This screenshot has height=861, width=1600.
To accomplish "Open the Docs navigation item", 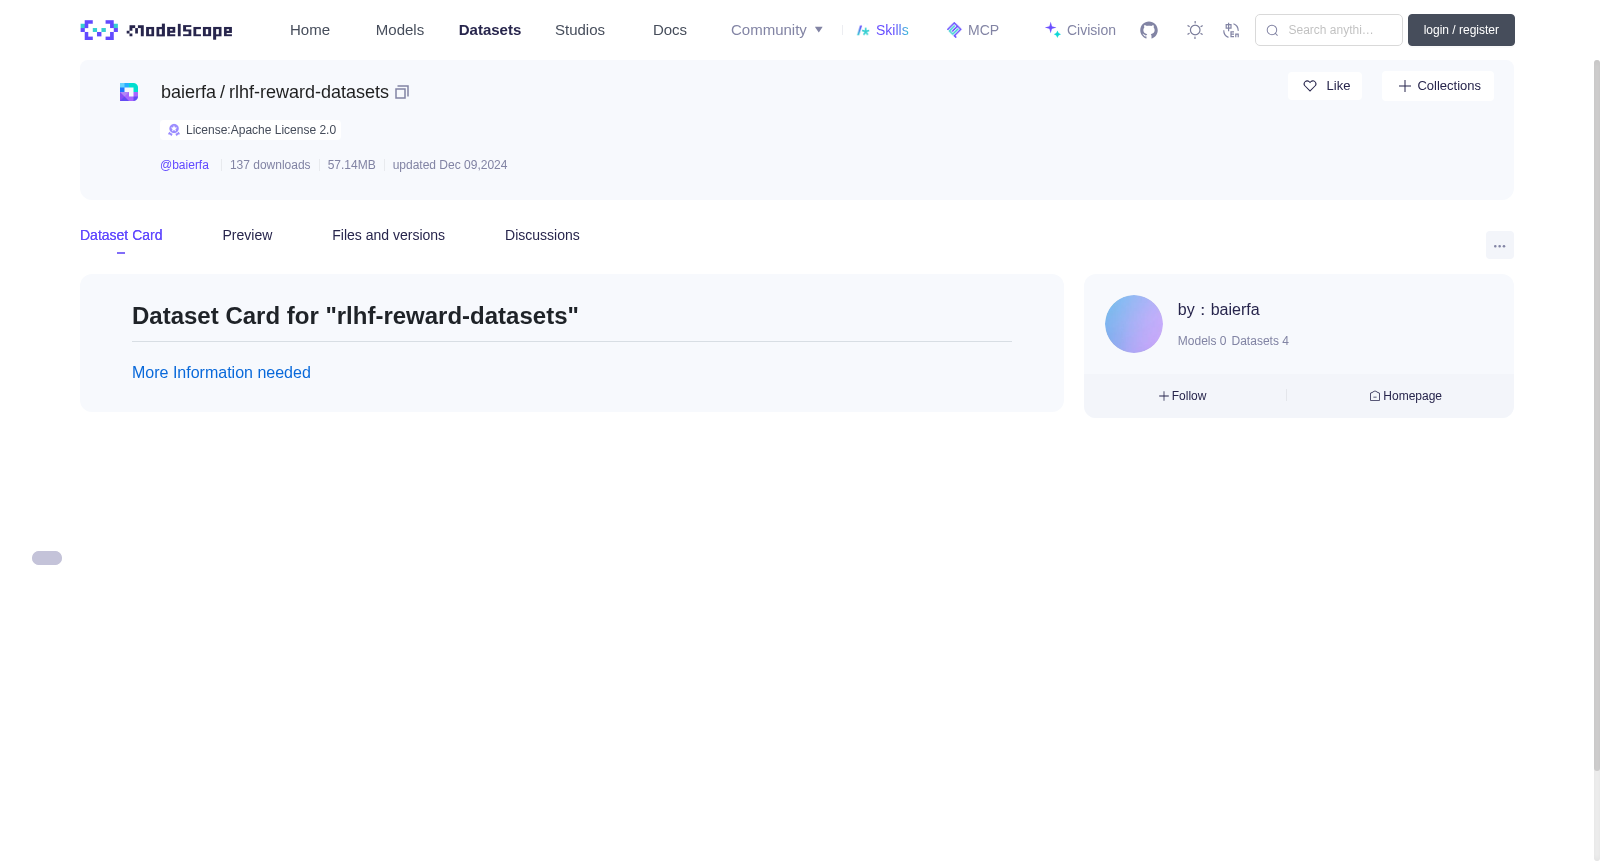I will coord(670,30).
